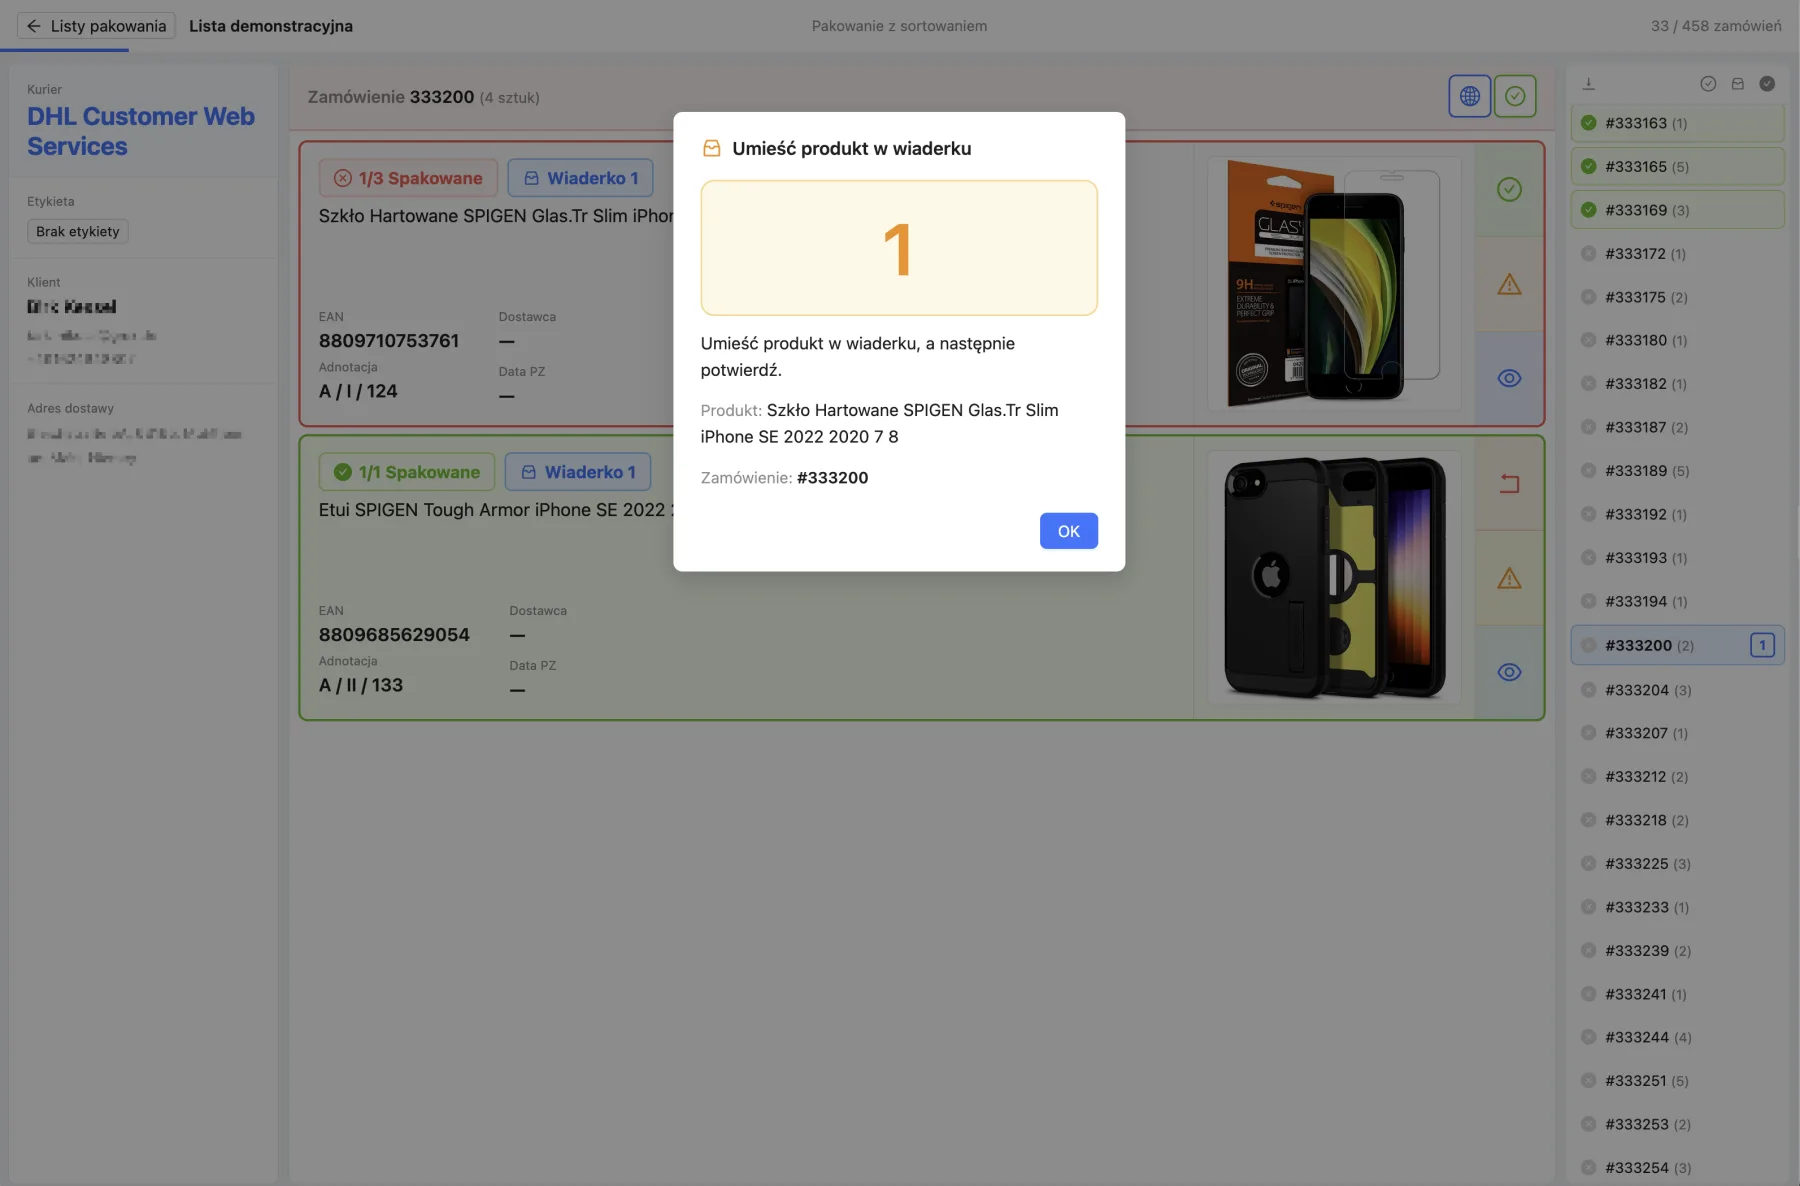Undo packing of the Etui SPIGEN product
Viewport: 1800px width, 1186px height.
click(x=1509, y=484)
